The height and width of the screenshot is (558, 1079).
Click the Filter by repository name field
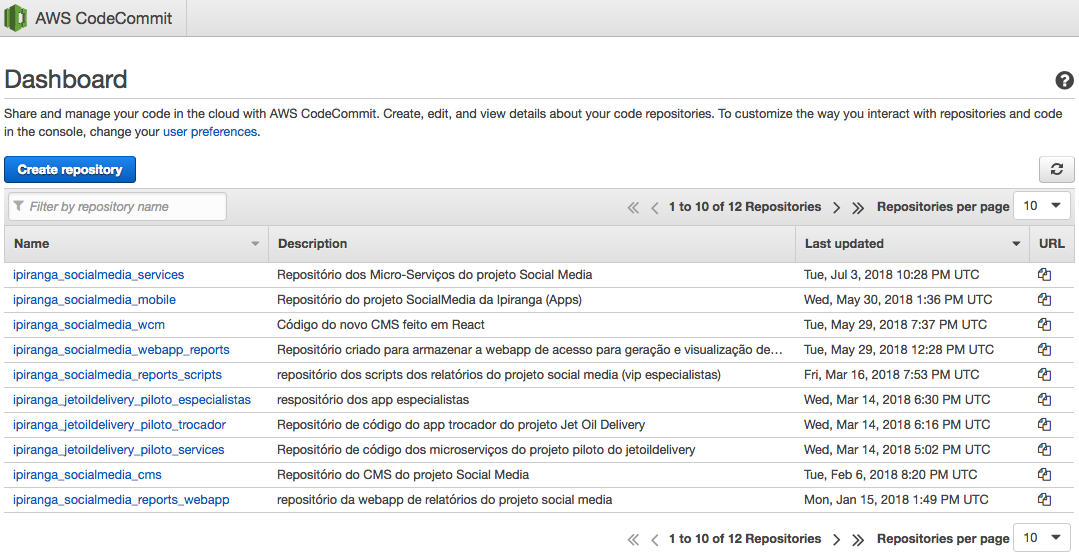[x=118, y=207]
